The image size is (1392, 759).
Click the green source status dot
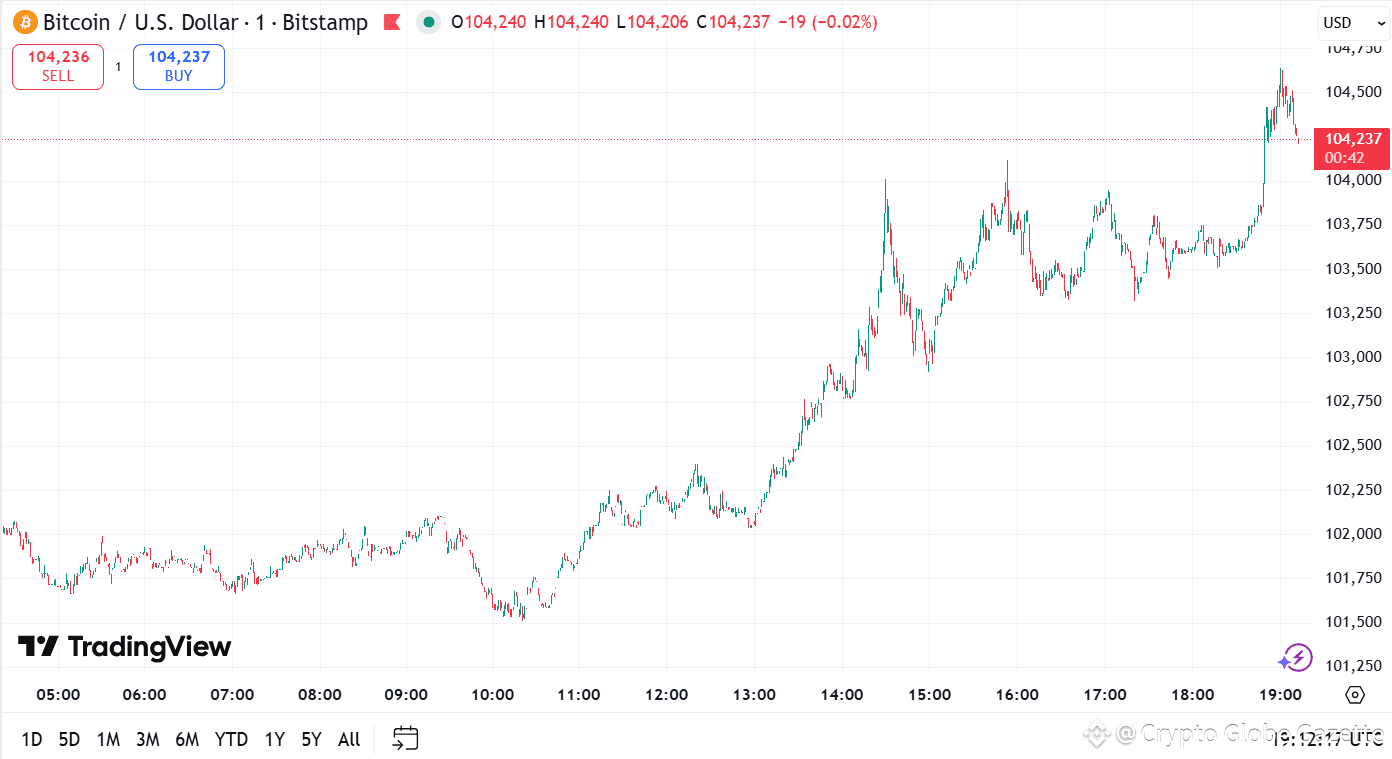click(429, 21)
